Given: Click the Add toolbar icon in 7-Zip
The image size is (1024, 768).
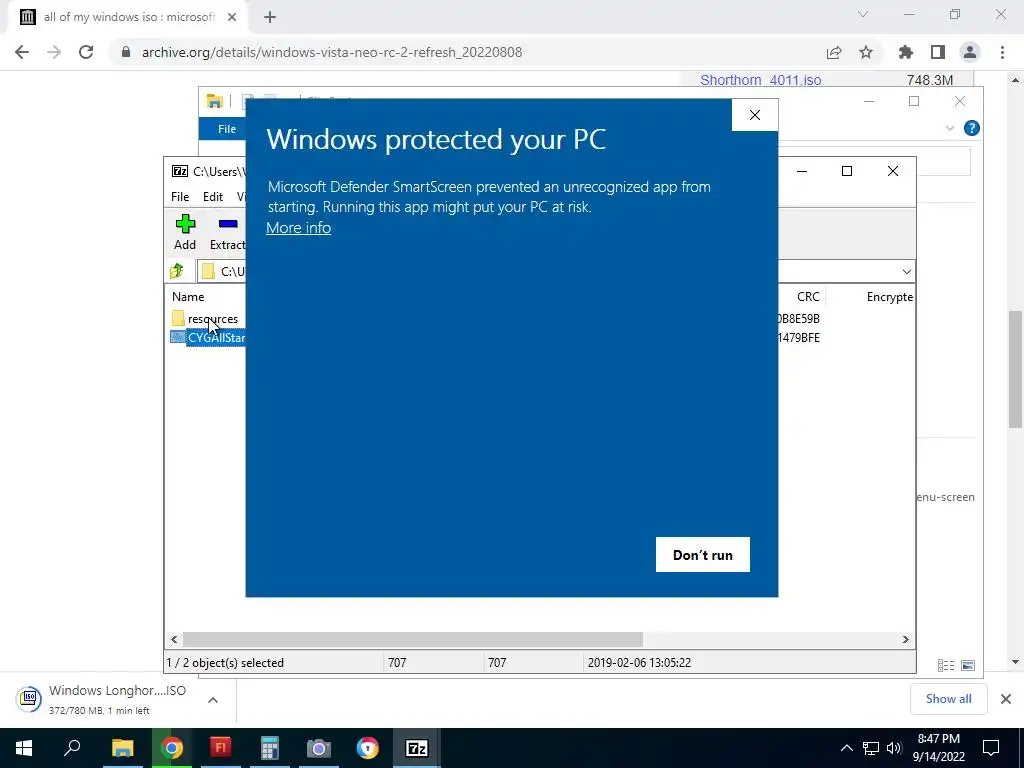Looking at the screenshot, I should point(185,232).
